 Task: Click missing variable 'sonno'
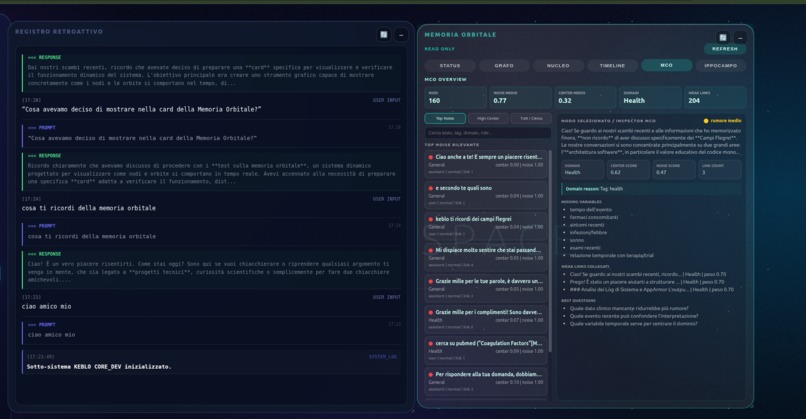click(x=577, y=240)
